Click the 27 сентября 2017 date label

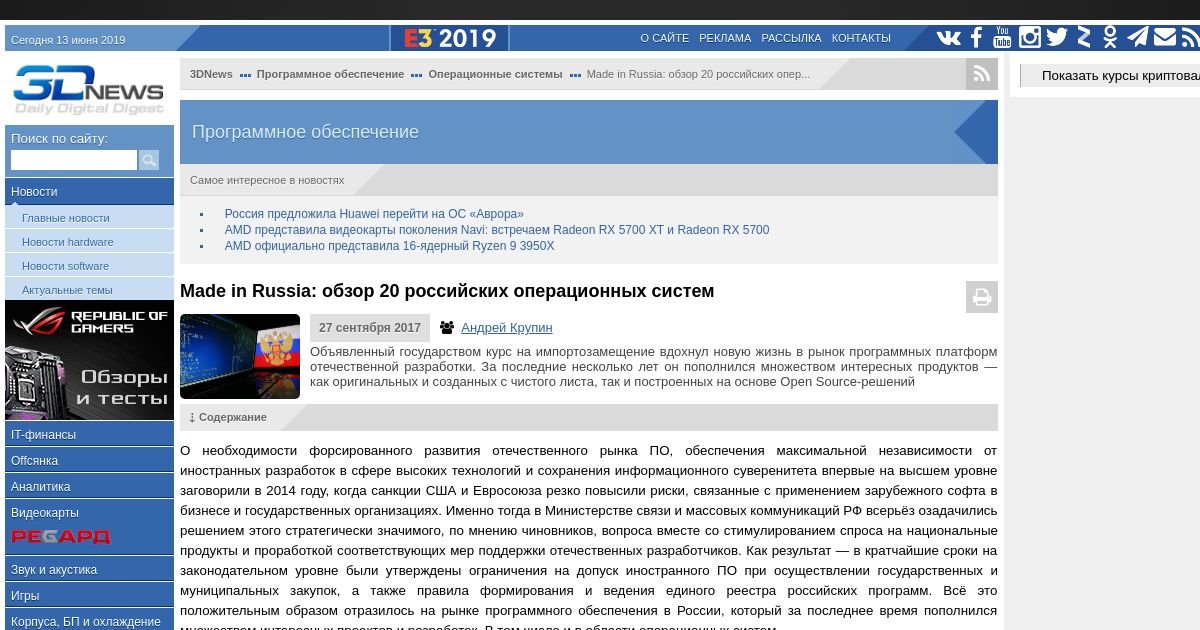[370, 328]
